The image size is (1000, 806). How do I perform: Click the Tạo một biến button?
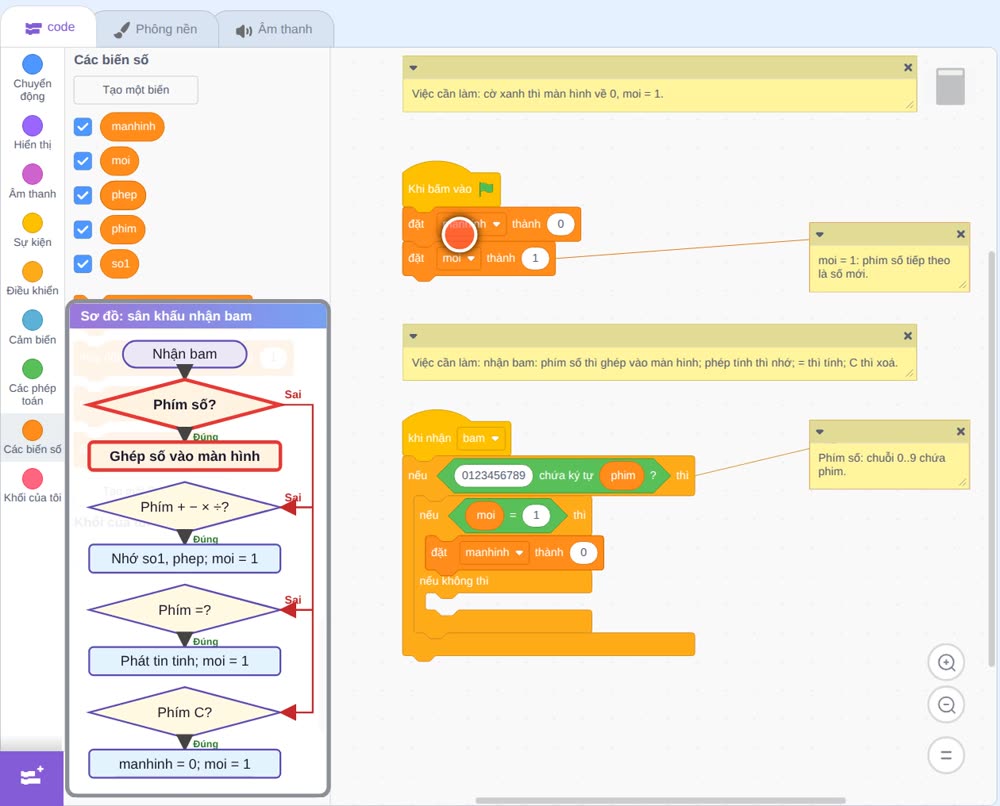tap(136, 90)
